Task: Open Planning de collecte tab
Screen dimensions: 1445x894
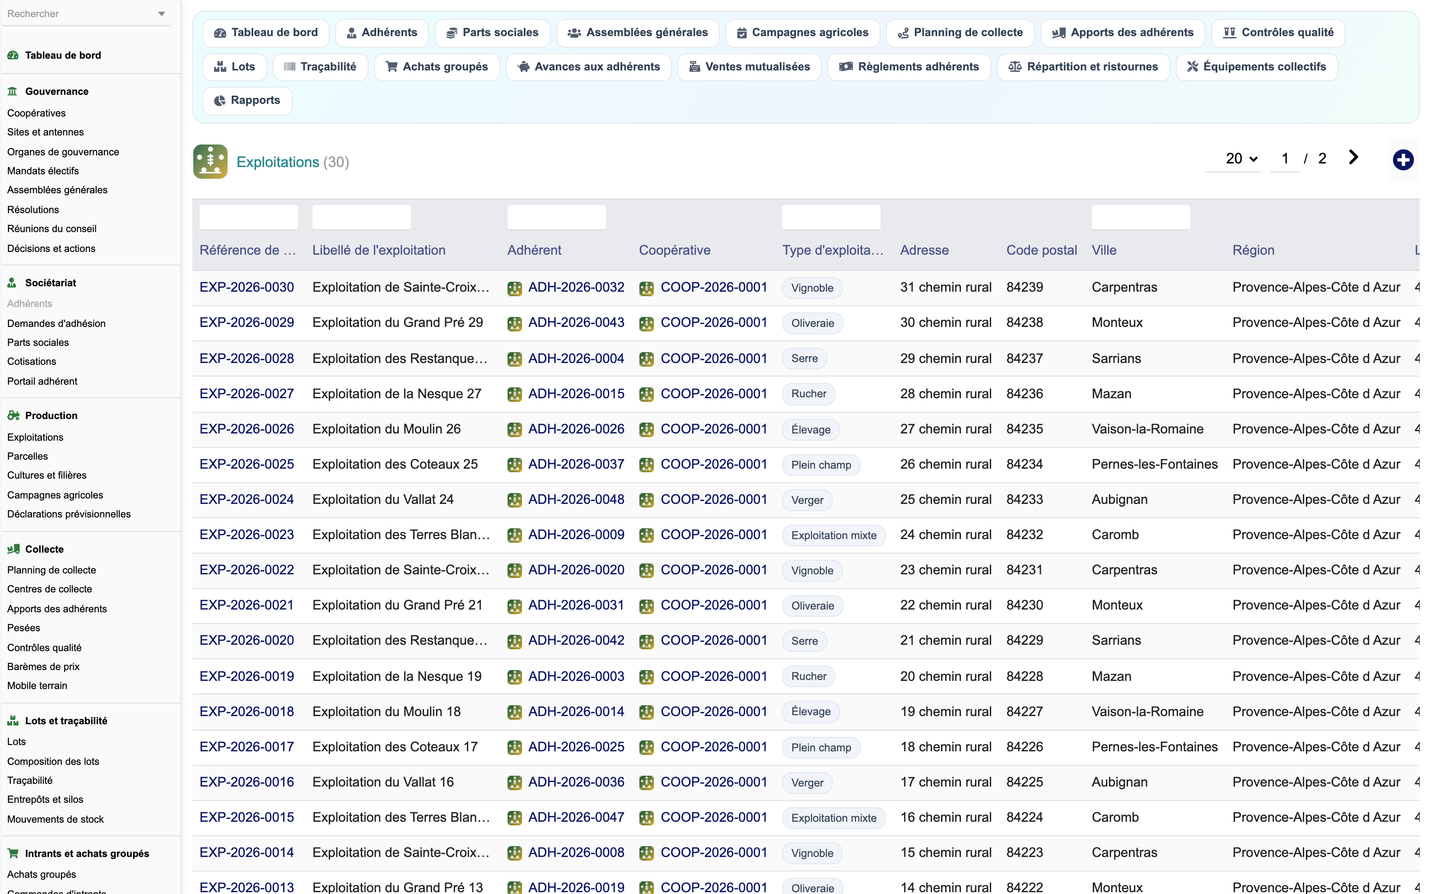Action: pyautogui.click(x=960, y=33)
